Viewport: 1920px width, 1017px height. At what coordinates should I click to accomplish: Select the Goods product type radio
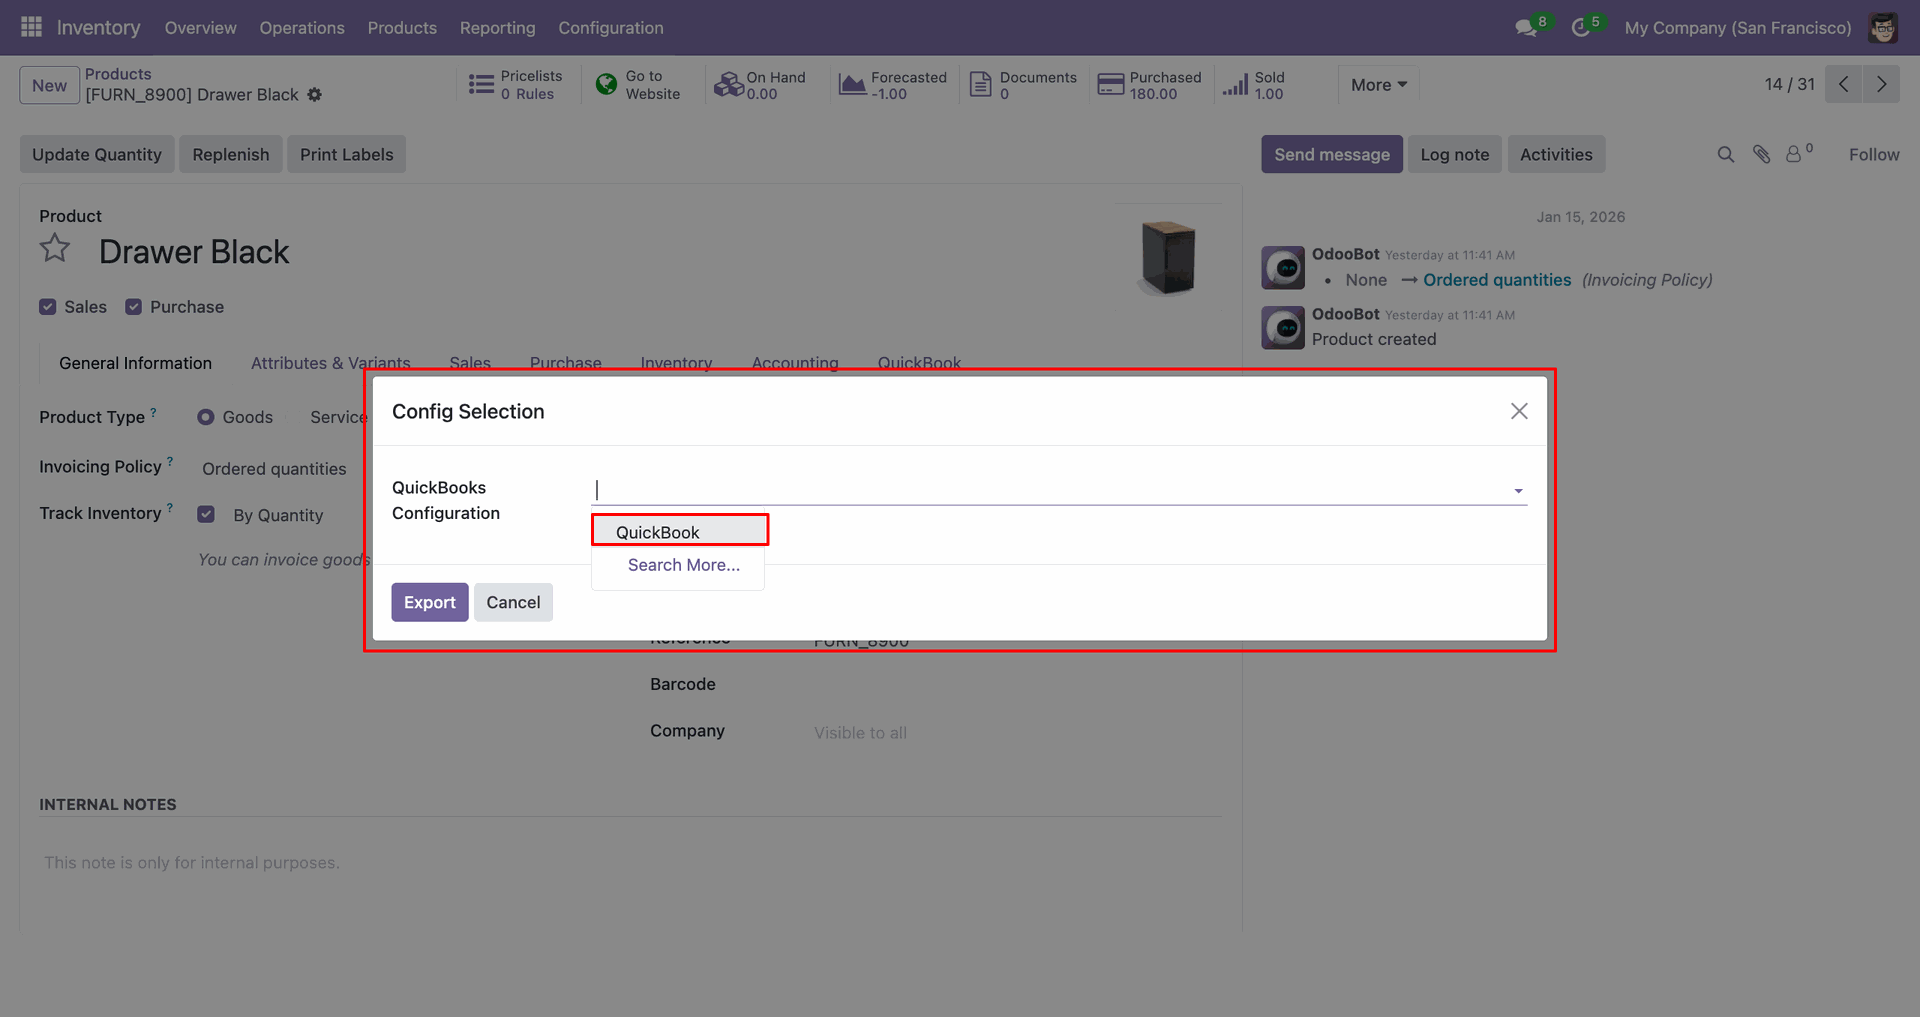pos(205,417)
